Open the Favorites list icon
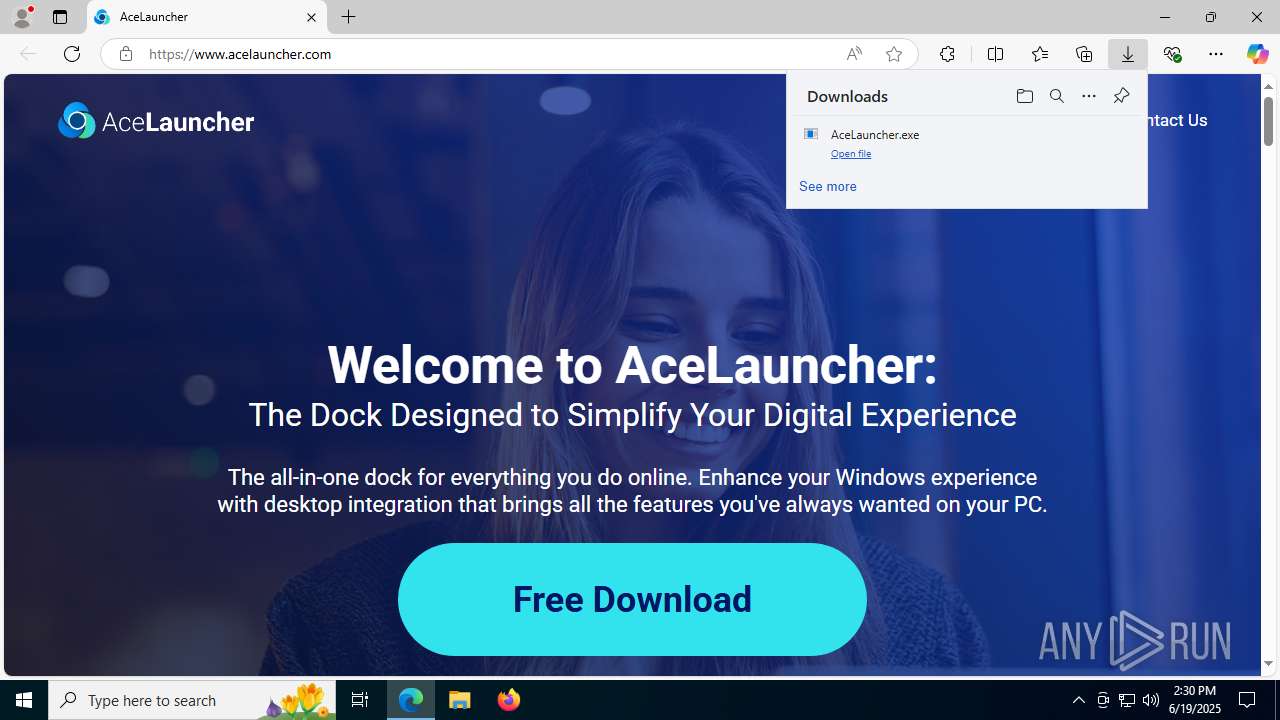1280x720 pixels. [x=1040, y=54]
